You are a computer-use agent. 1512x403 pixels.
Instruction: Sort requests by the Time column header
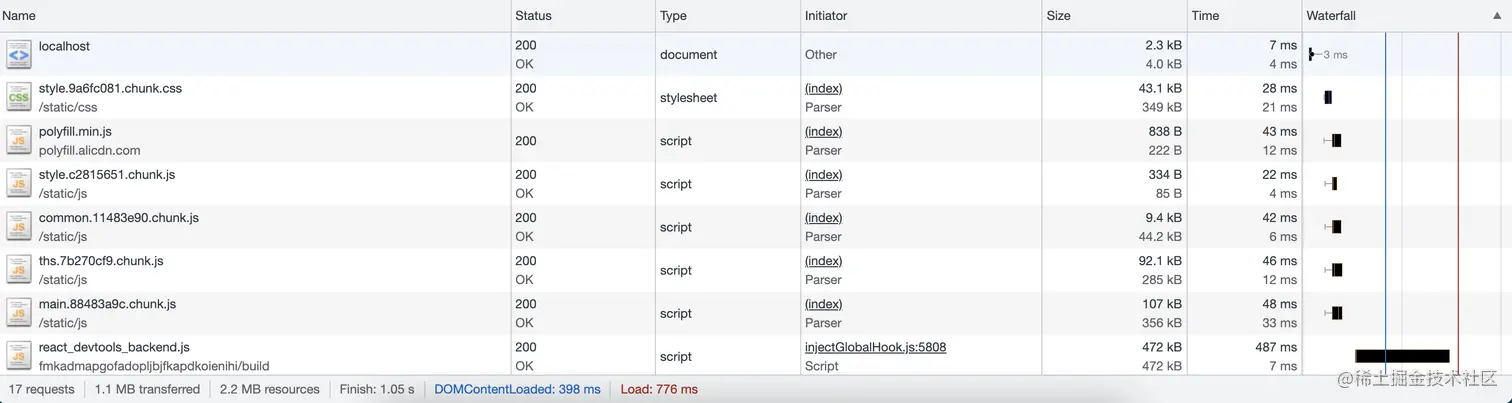[1205, 16]
